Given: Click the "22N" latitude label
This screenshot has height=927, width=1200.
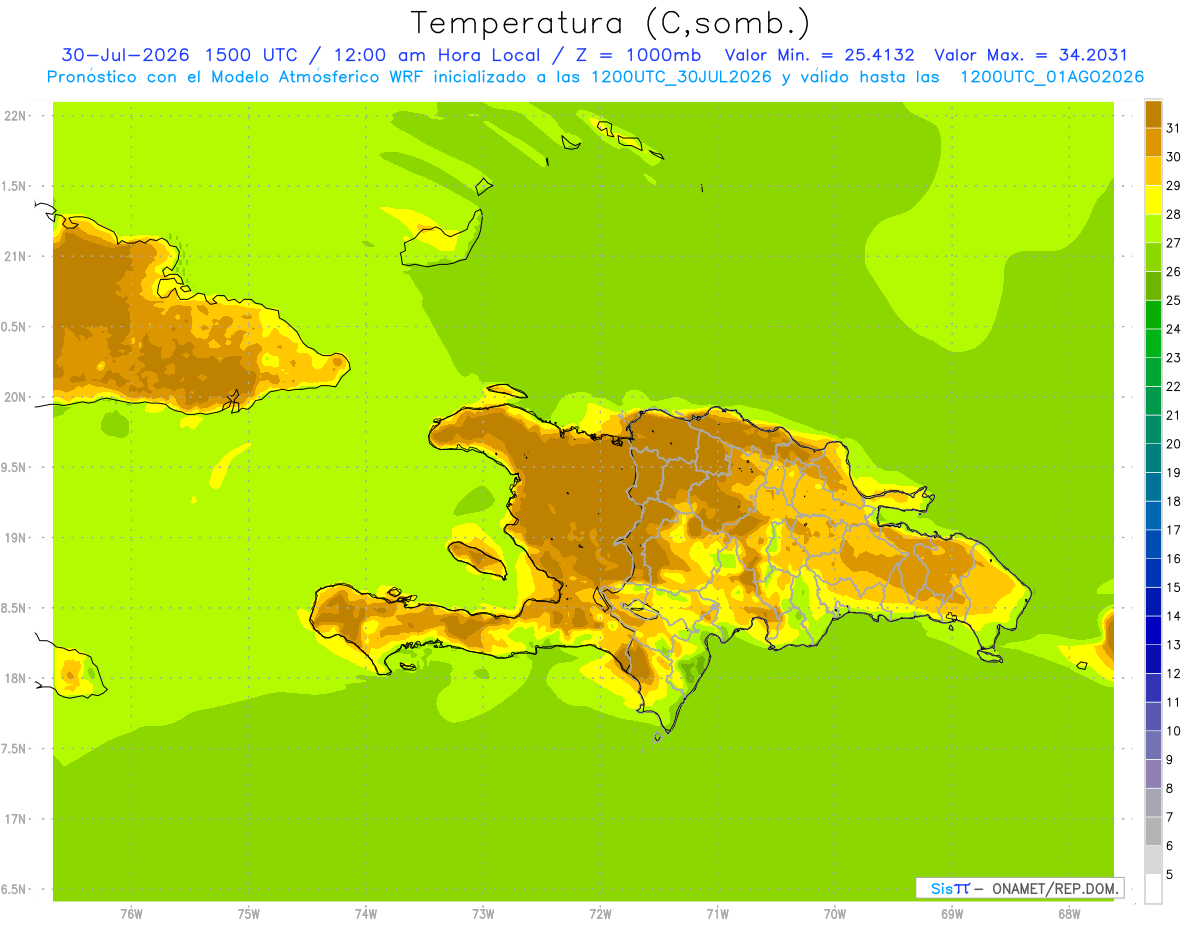Looking at the screenshot, I should click(x=17, y=115).
